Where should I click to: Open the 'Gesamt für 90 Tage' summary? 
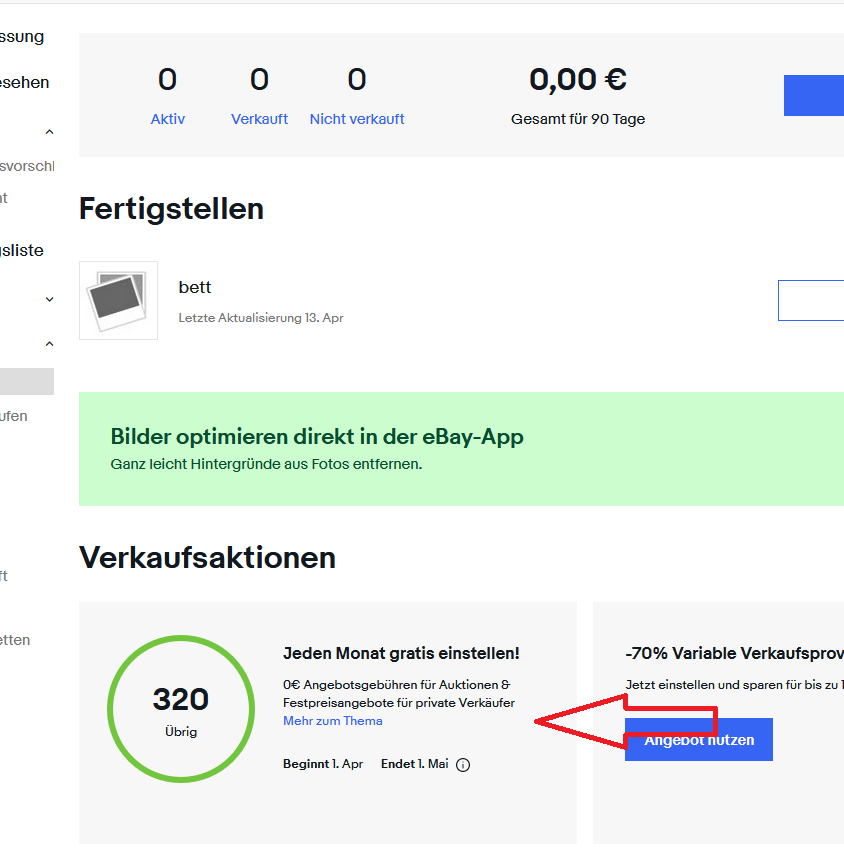coord(577,118)
